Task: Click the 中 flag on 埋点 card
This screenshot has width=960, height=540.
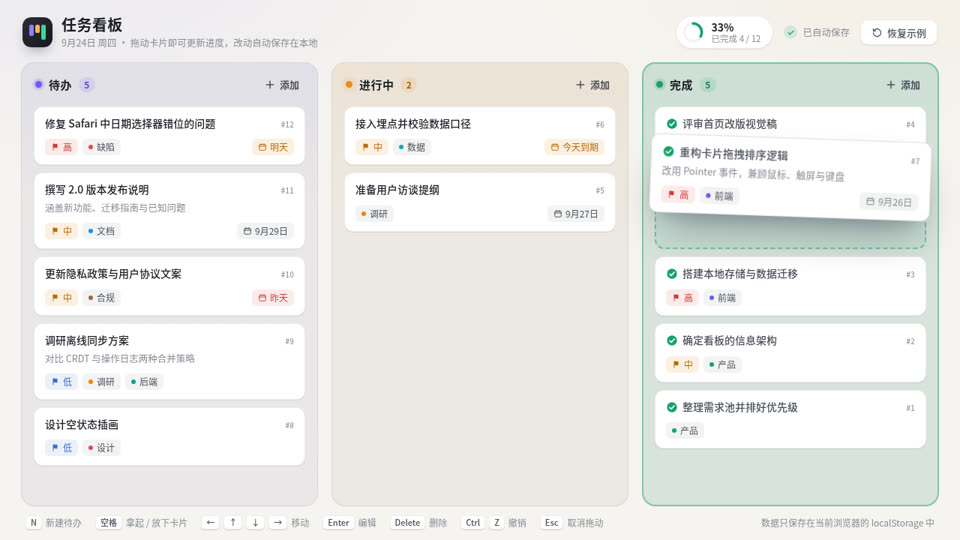Action: tap(372, 147)
